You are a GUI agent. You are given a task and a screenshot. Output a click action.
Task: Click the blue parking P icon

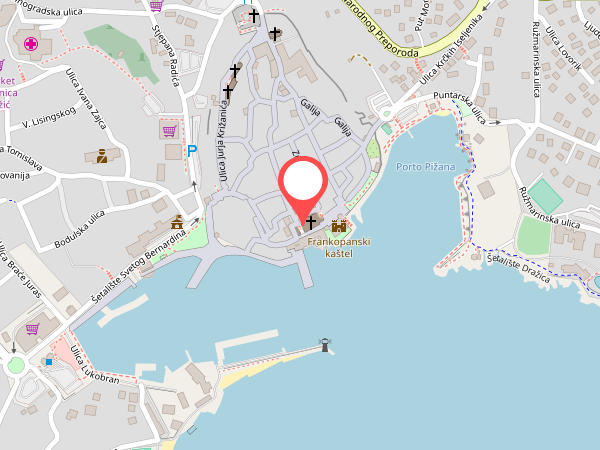pos(192,151)
